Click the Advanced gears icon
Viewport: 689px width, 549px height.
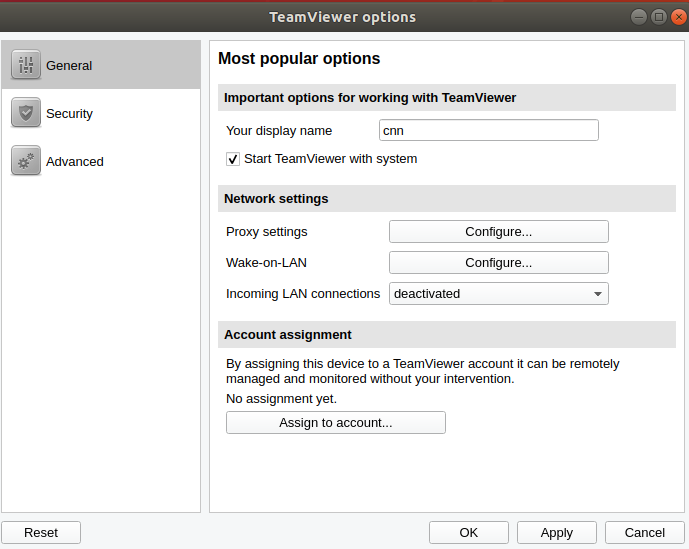click(x=26, y=161)
